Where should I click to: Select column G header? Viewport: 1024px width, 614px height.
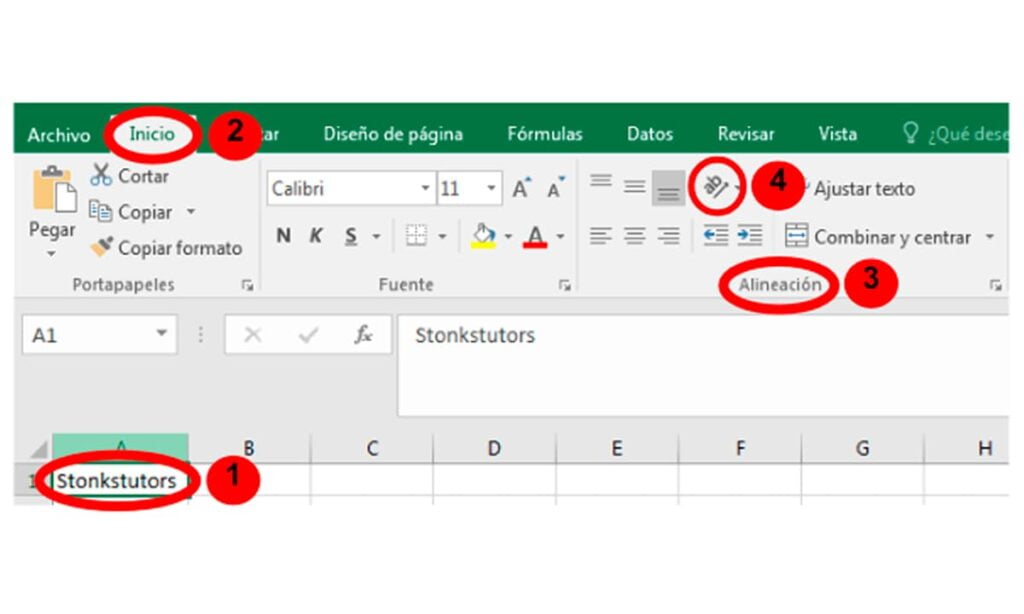point(862,448)
